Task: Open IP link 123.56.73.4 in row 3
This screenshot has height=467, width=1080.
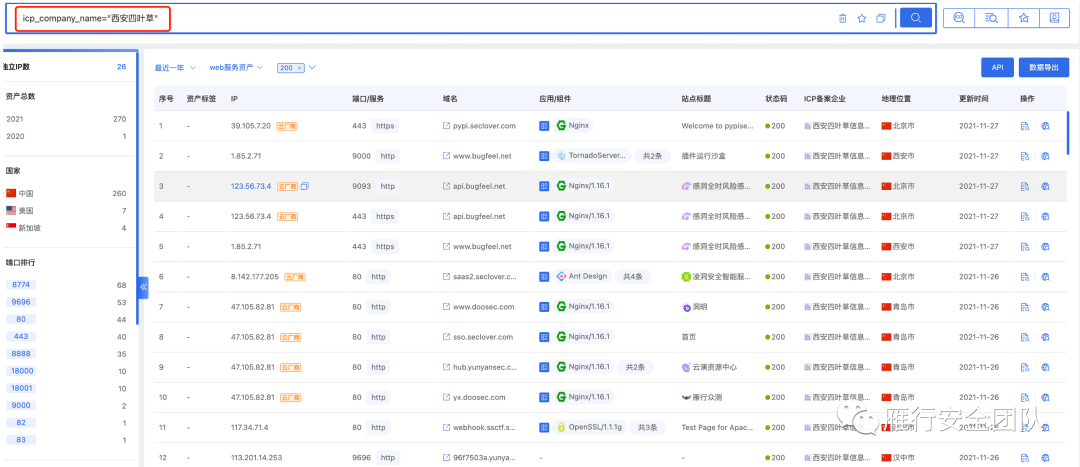Action: point(251,186)
